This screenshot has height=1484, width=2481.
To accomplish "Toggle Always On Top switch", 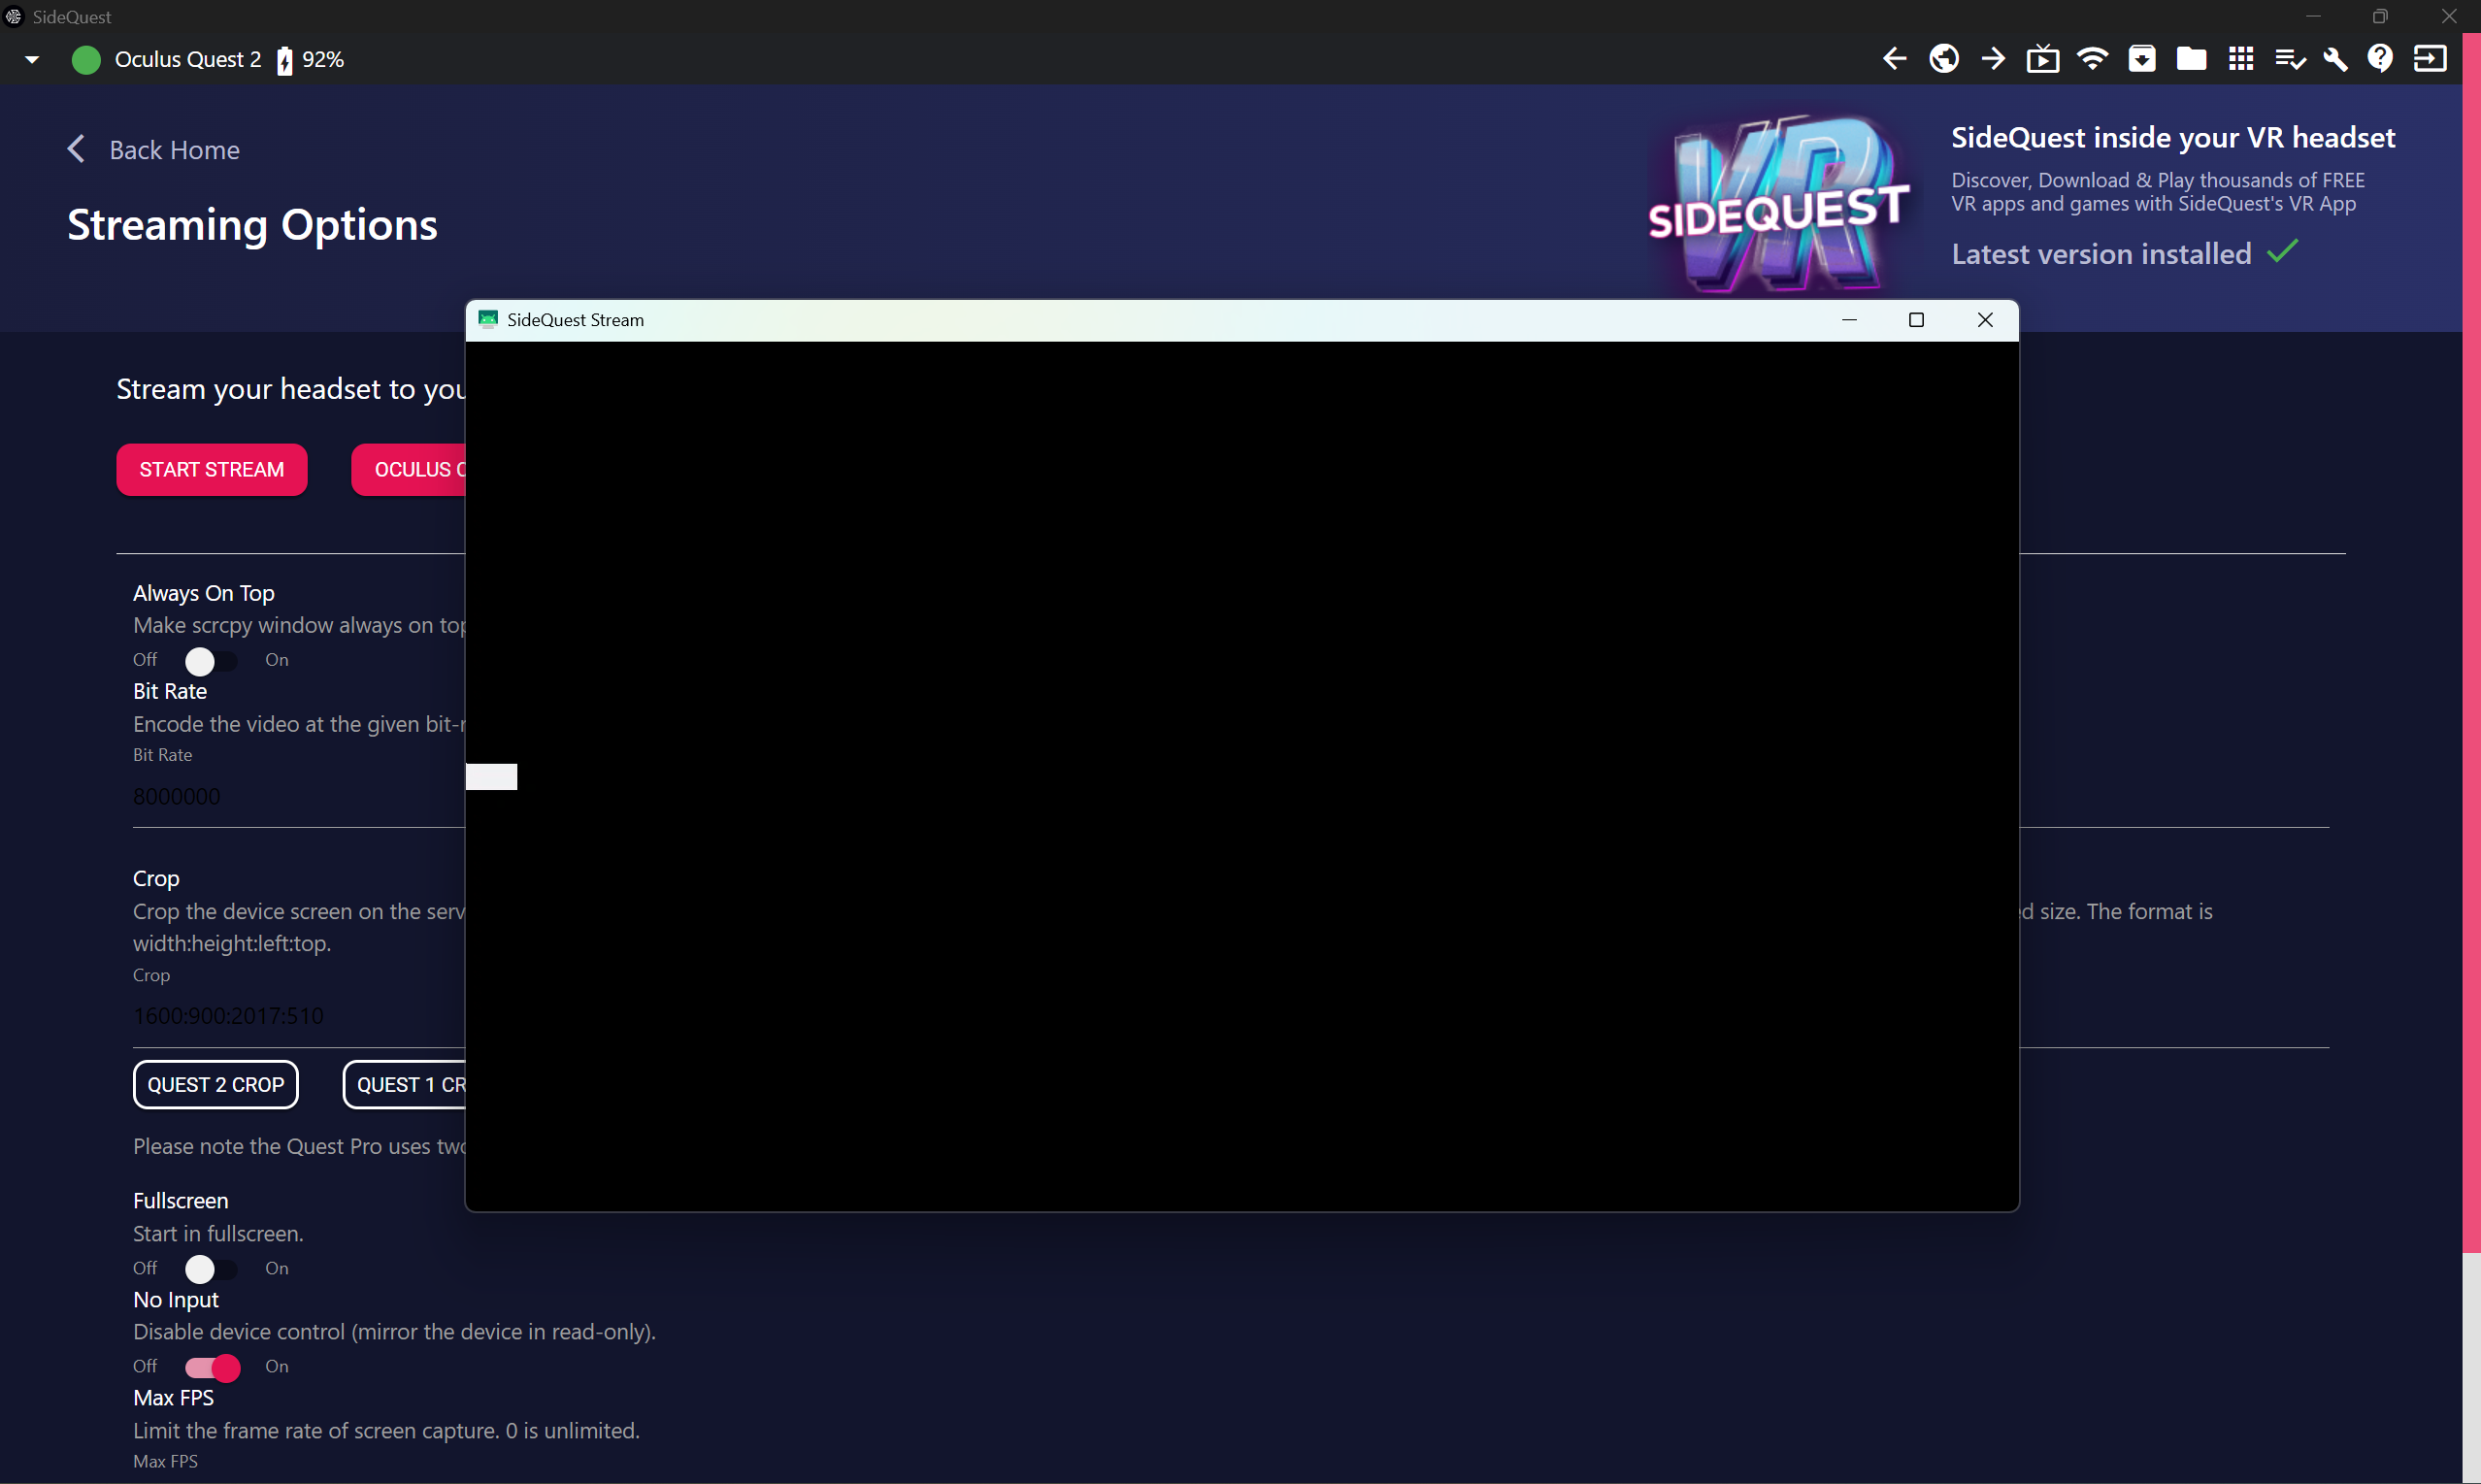I will [210, 660].
